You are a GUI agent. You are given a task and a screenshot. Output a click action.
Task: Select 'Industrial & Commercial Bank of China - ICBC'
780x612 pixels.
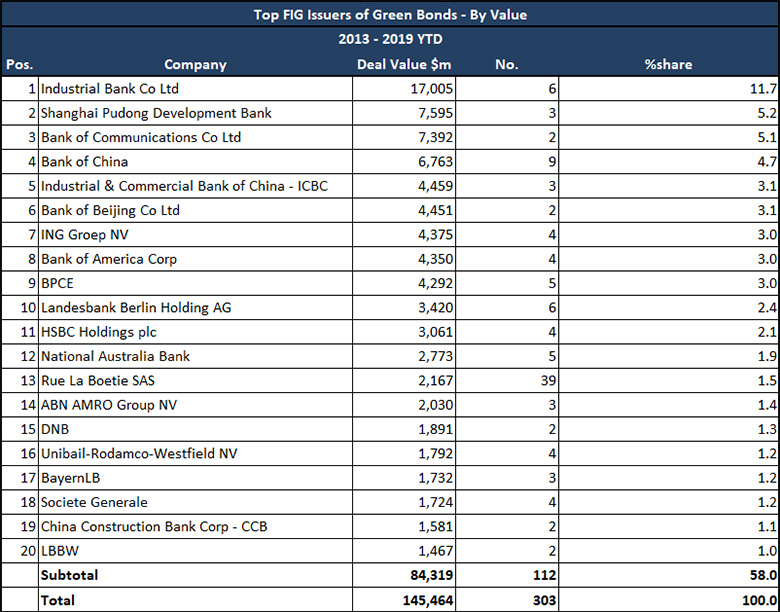(x=195, y=186)
